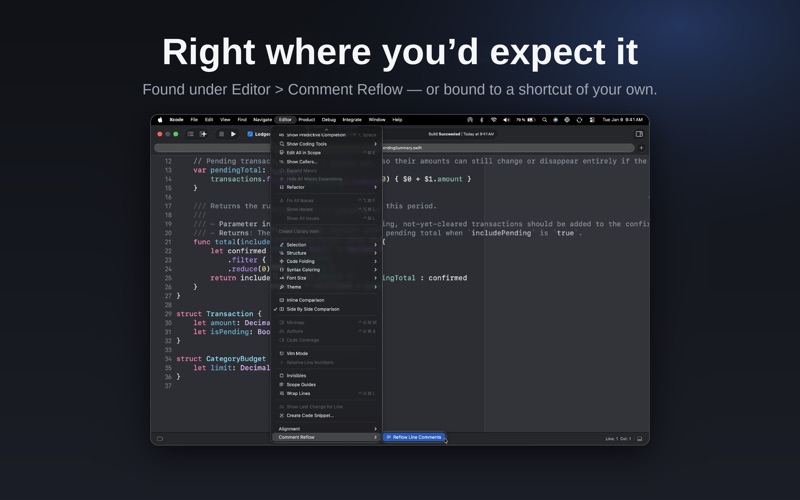Open the Xcode menu in the menu bar
Viewport: 800px width, 500px height.
click(176, 120)
